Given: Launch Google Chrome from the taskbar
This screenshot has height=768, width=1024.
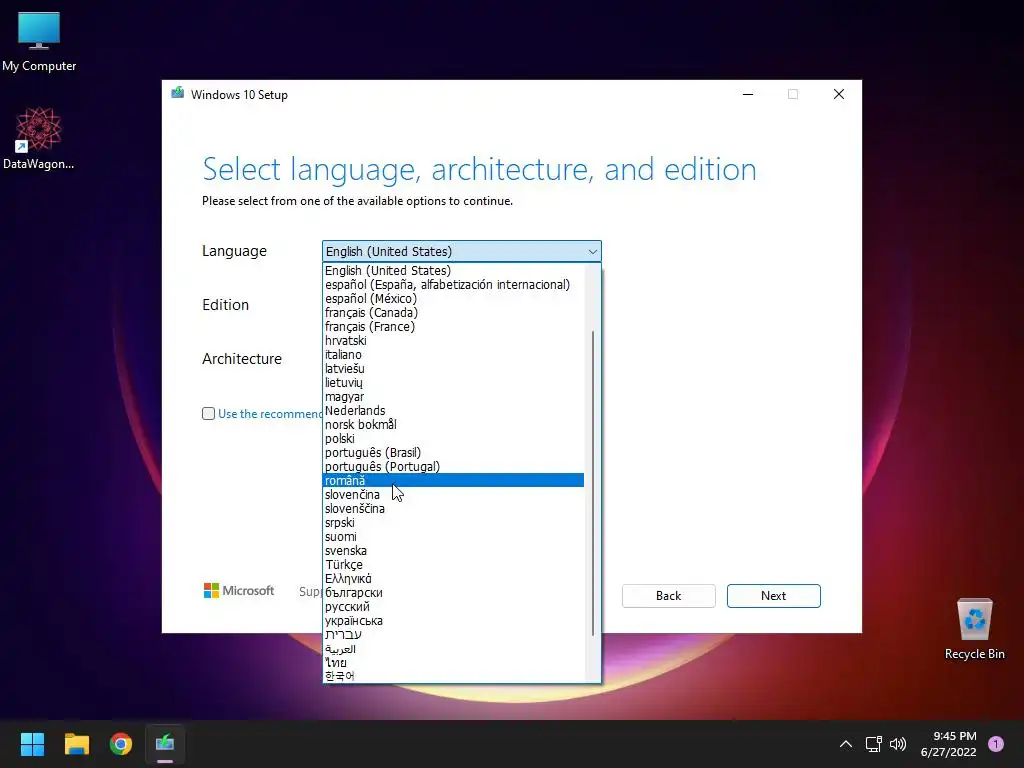Looking at the screenshot, I should 121,744.
